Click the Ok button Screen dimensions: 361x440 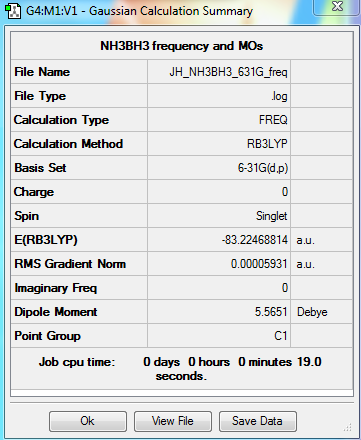tap(88, 421)
